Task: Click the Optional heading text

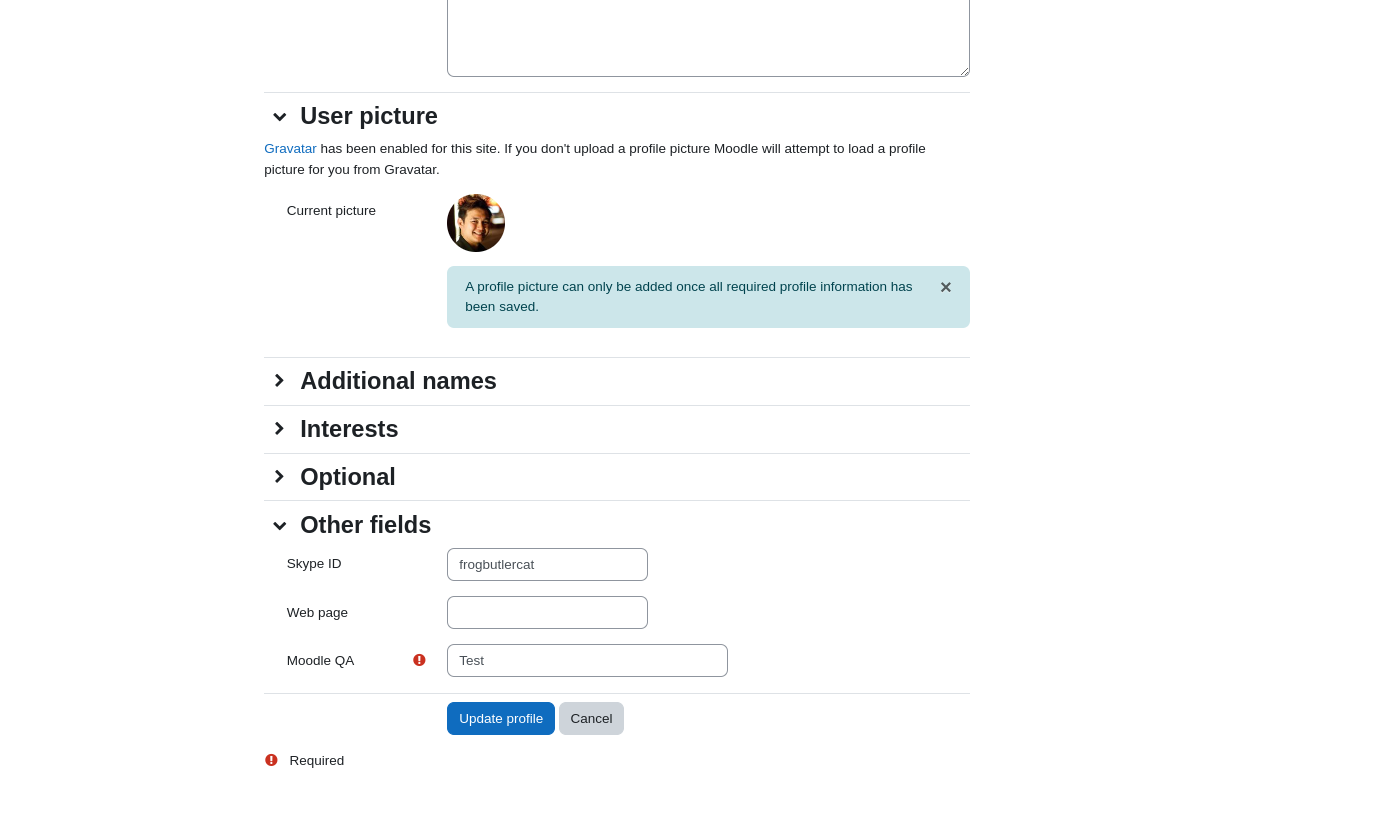Action: pyautogui.click(x=348, y=477)
